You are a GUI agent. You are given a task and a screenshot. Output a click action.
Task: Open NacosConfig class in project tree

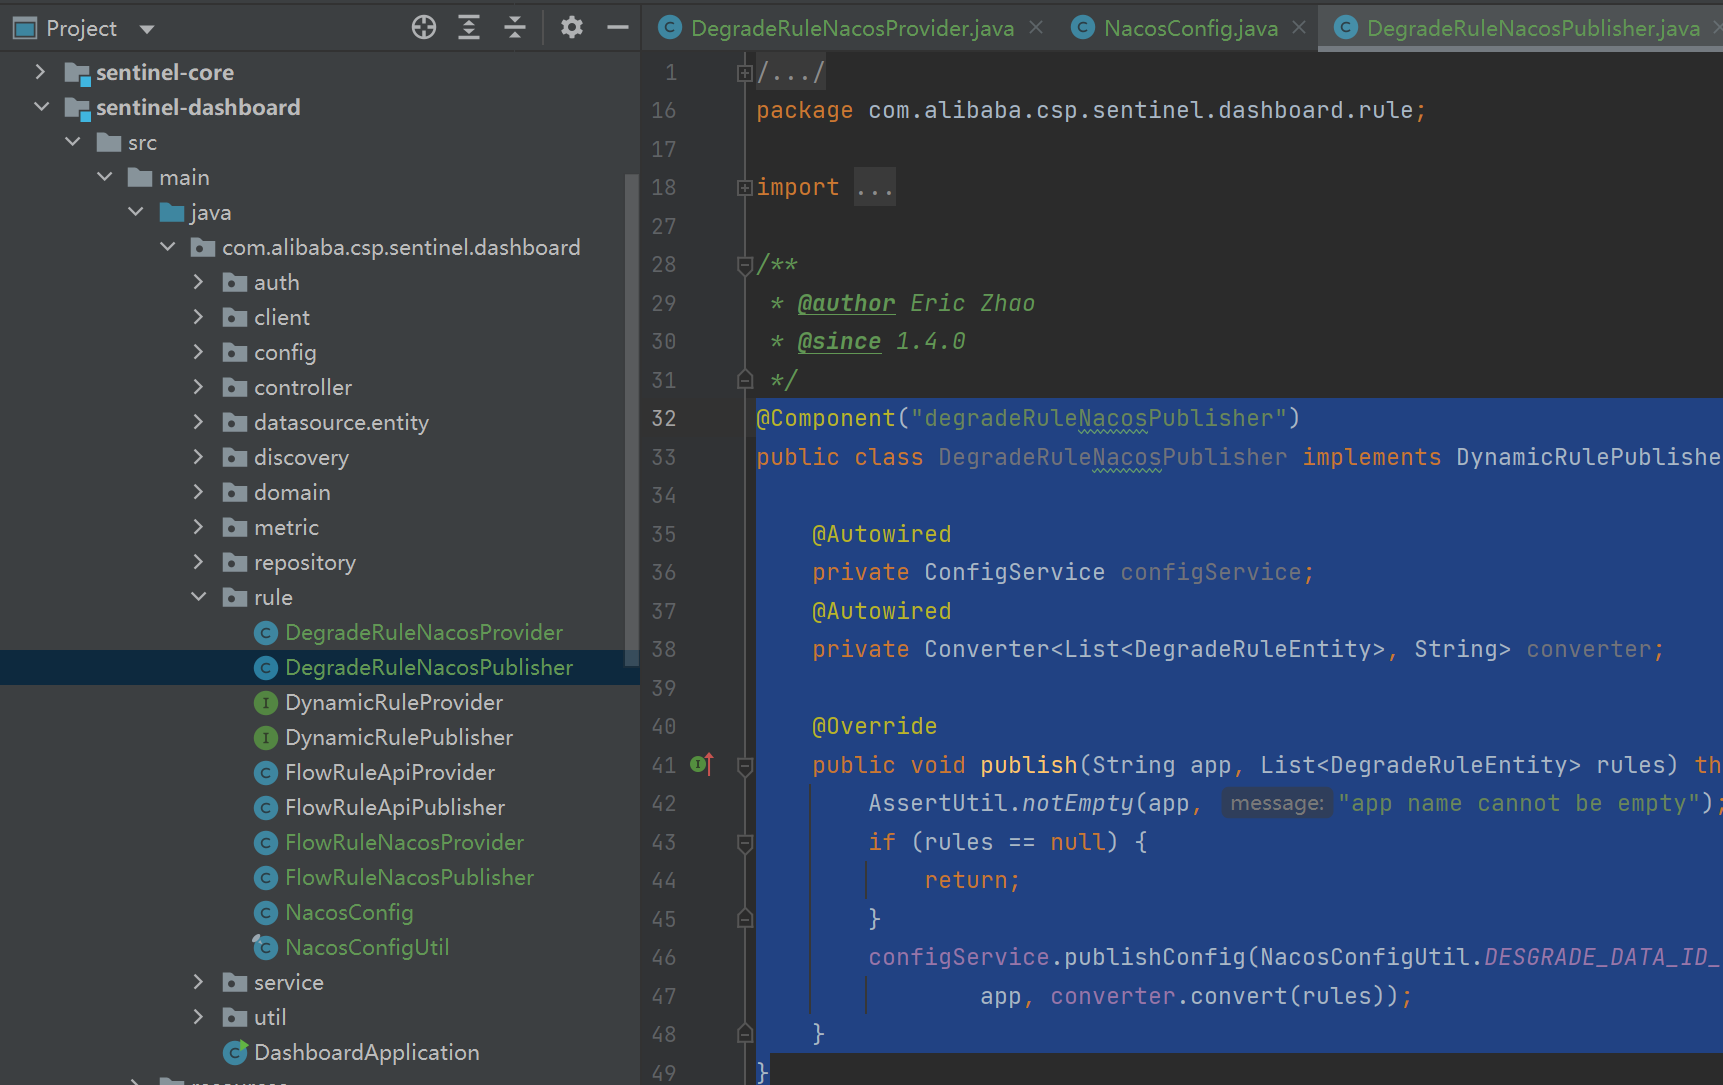pyautogui.click(x=349, y=912)
